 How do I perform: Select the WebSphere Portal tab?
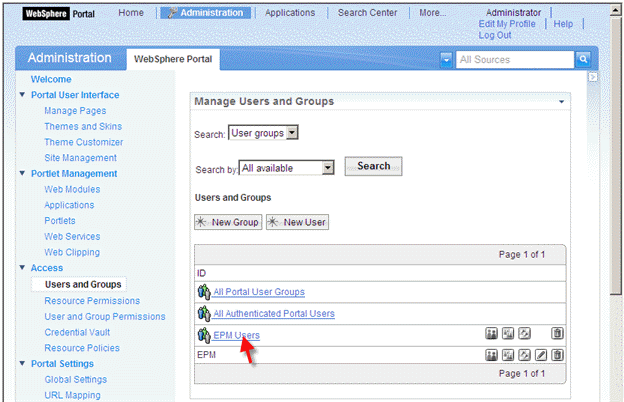click(x=173, y=59)
